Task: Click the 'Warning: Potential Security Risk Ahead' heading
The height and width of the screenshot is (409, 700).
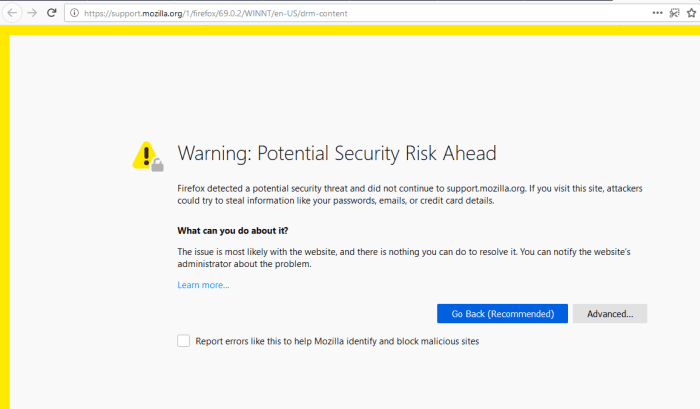Action: click(336, 154)
